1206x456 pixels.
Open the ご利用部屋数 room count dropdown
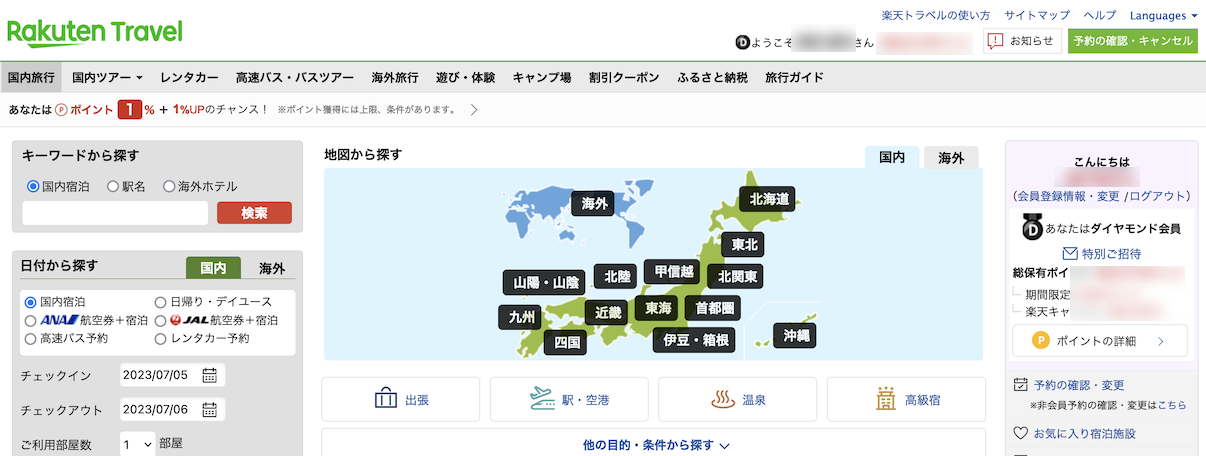137,443
